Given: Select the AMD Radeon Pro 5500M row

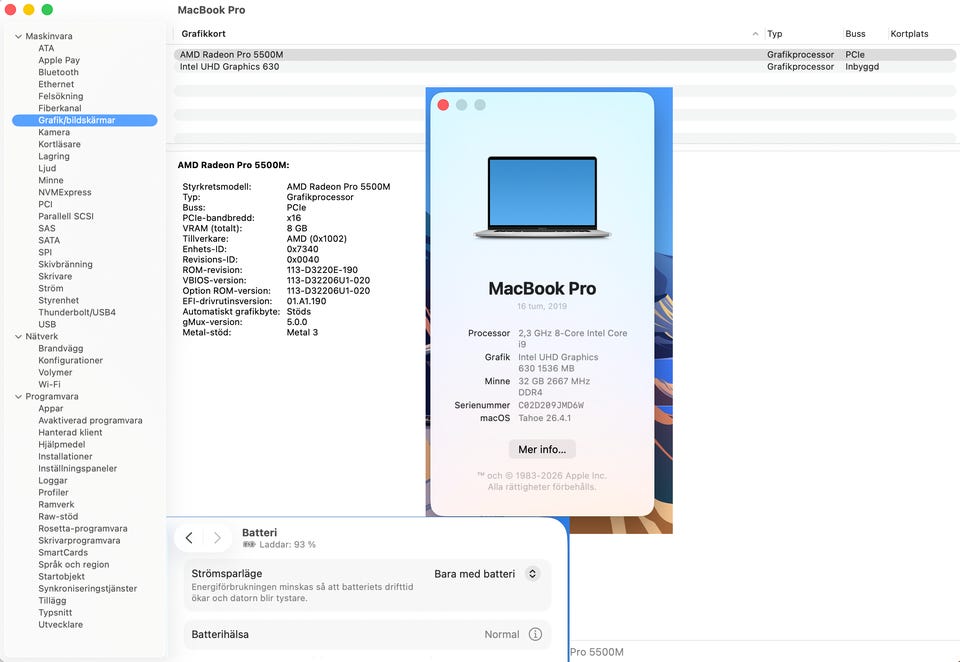Looking at the screenshot, I should (x=564, y=55).
